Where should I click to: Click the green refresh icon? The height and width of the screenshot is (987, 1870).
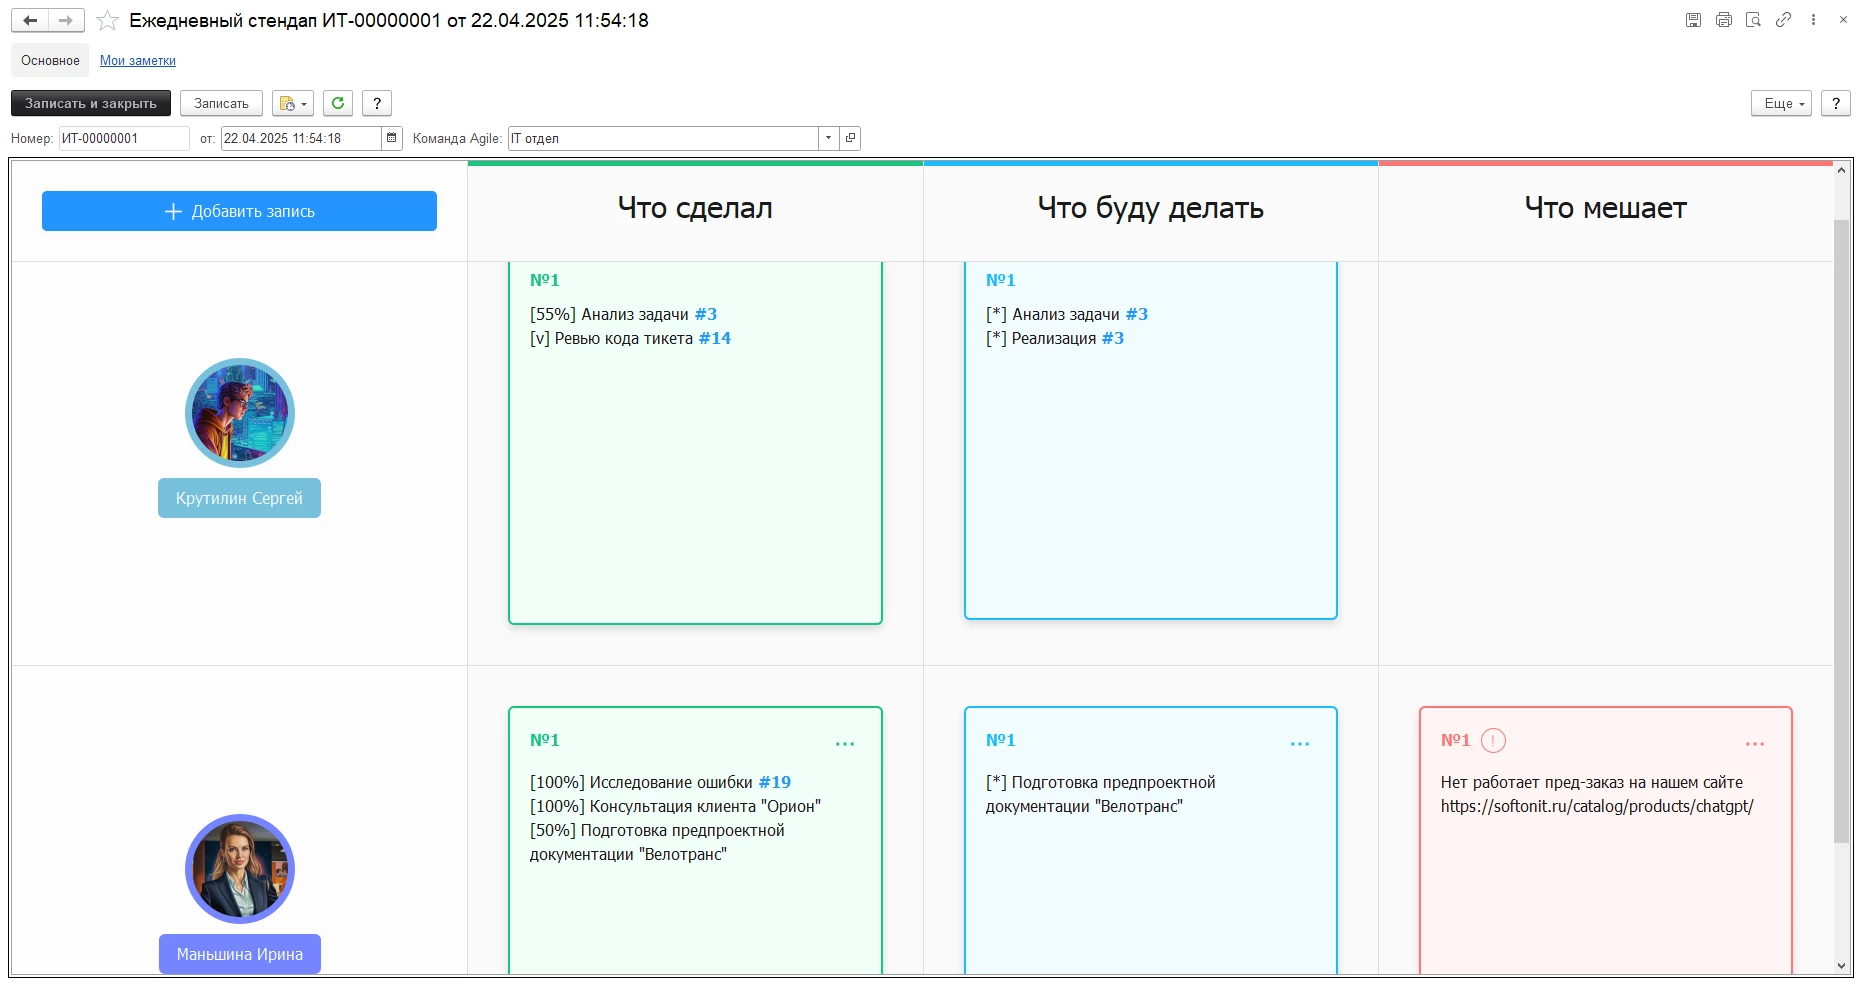tap(338, 103)
